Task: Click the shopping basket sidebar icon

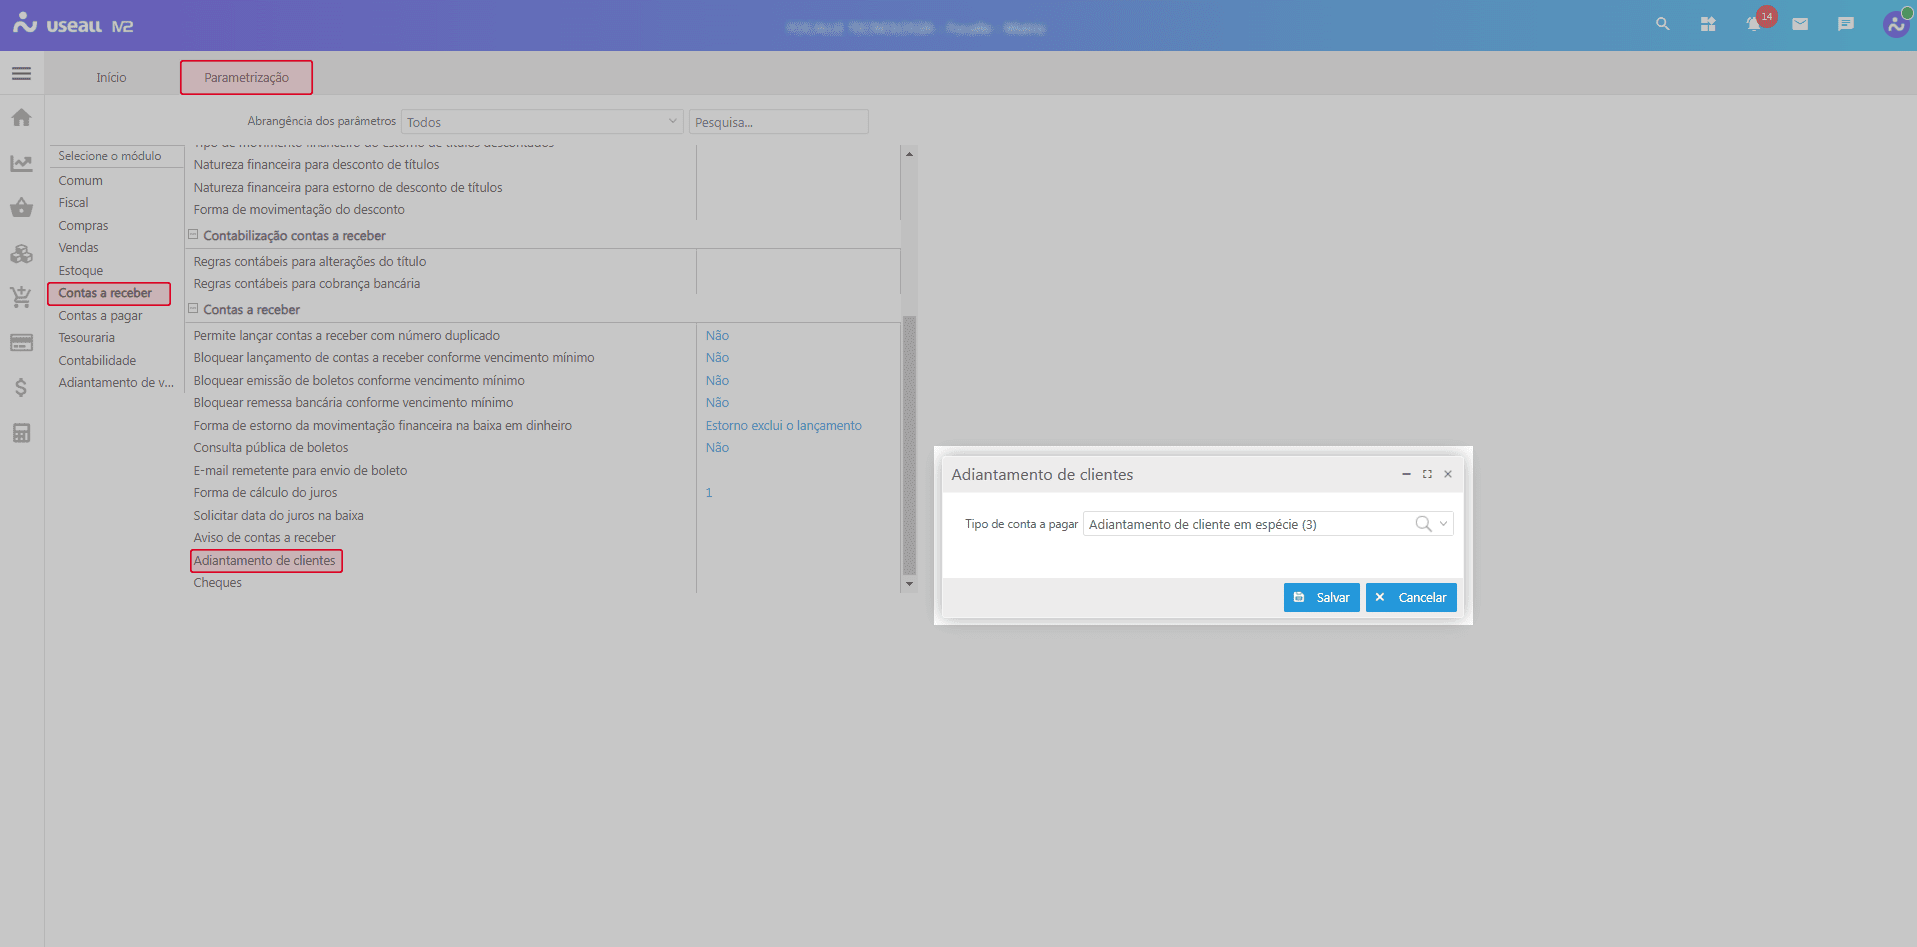Action: pyautogui.click(x=21, y=208)
